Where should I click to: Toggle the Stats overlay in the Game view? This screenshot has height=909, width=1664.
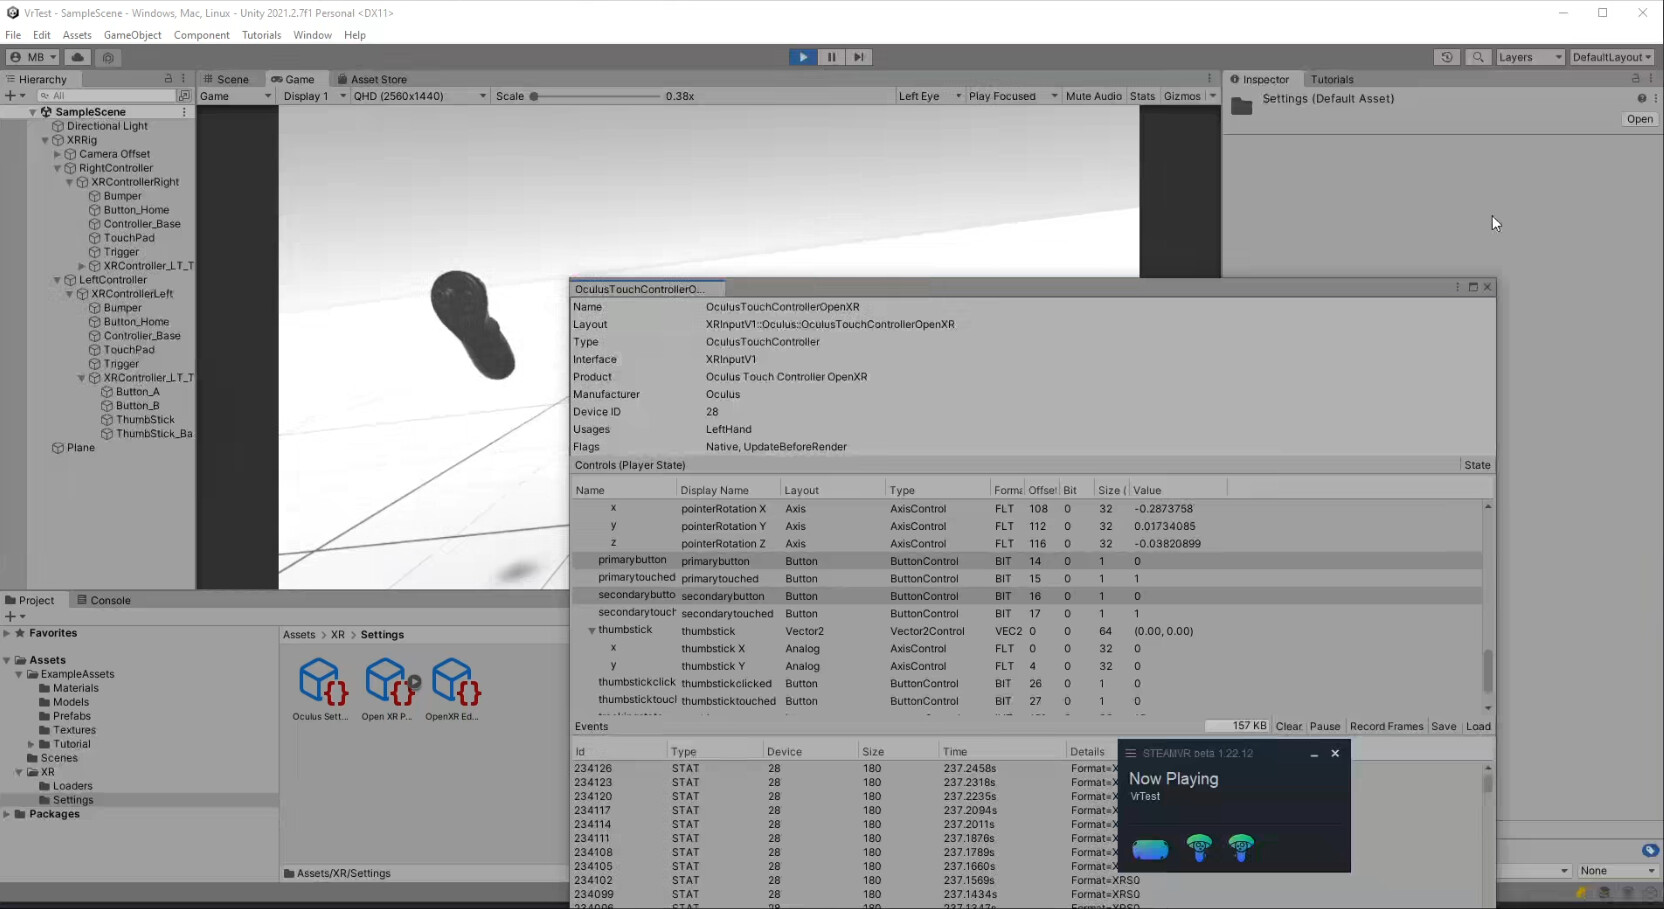pos(1142,96)
